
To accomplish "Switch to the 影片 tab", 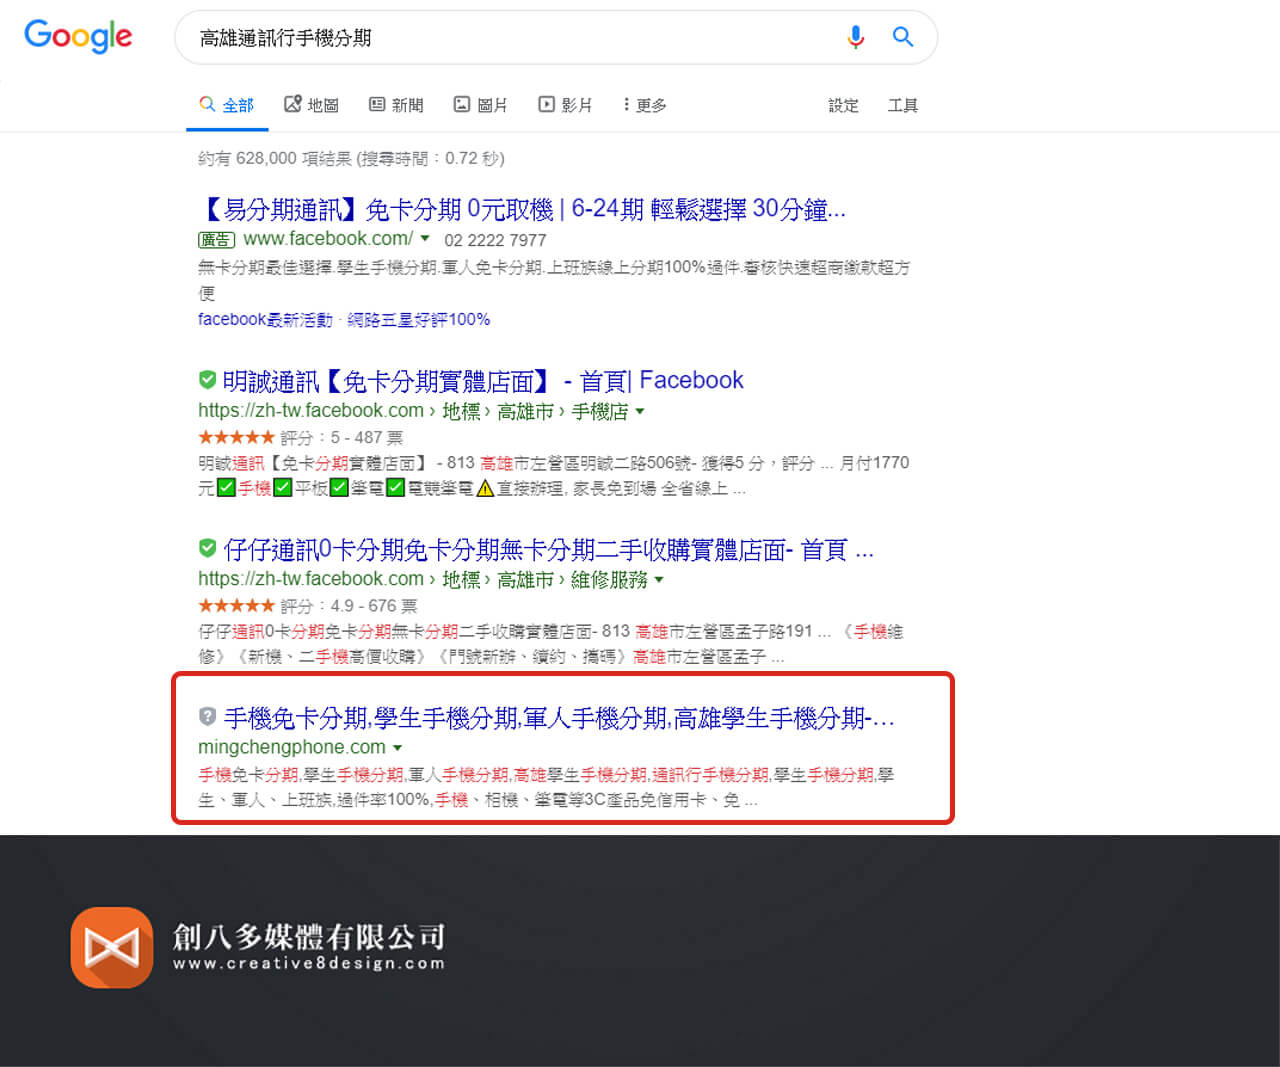I will (x=565, y=105).
